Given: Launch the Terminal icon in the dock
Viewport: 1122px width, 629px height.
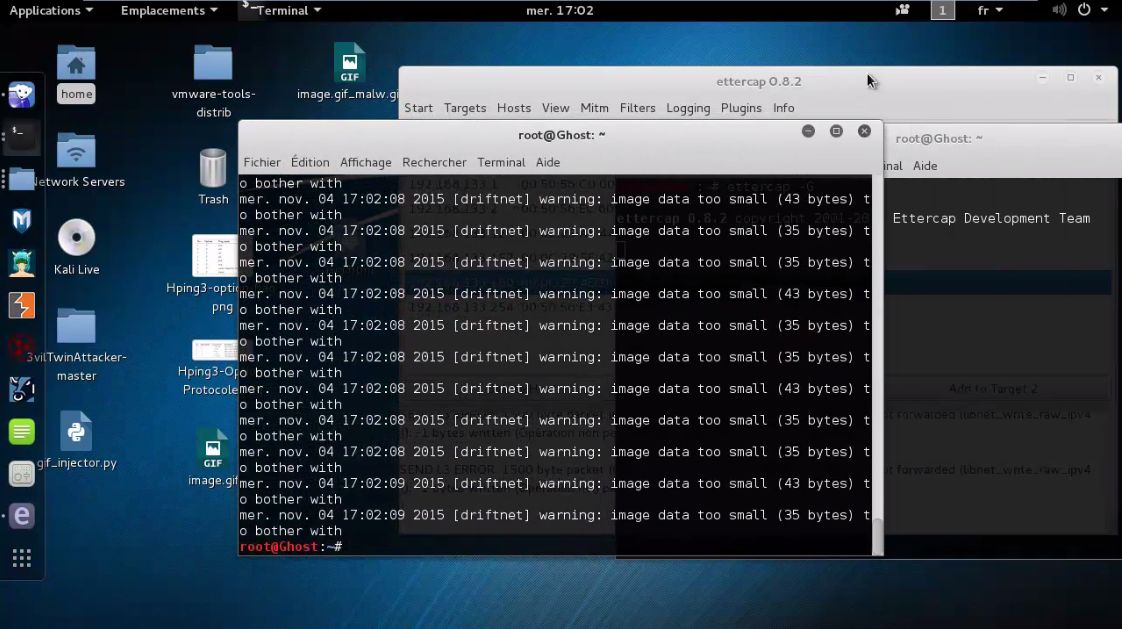Looking at the screenshot, I should [21, 136].
